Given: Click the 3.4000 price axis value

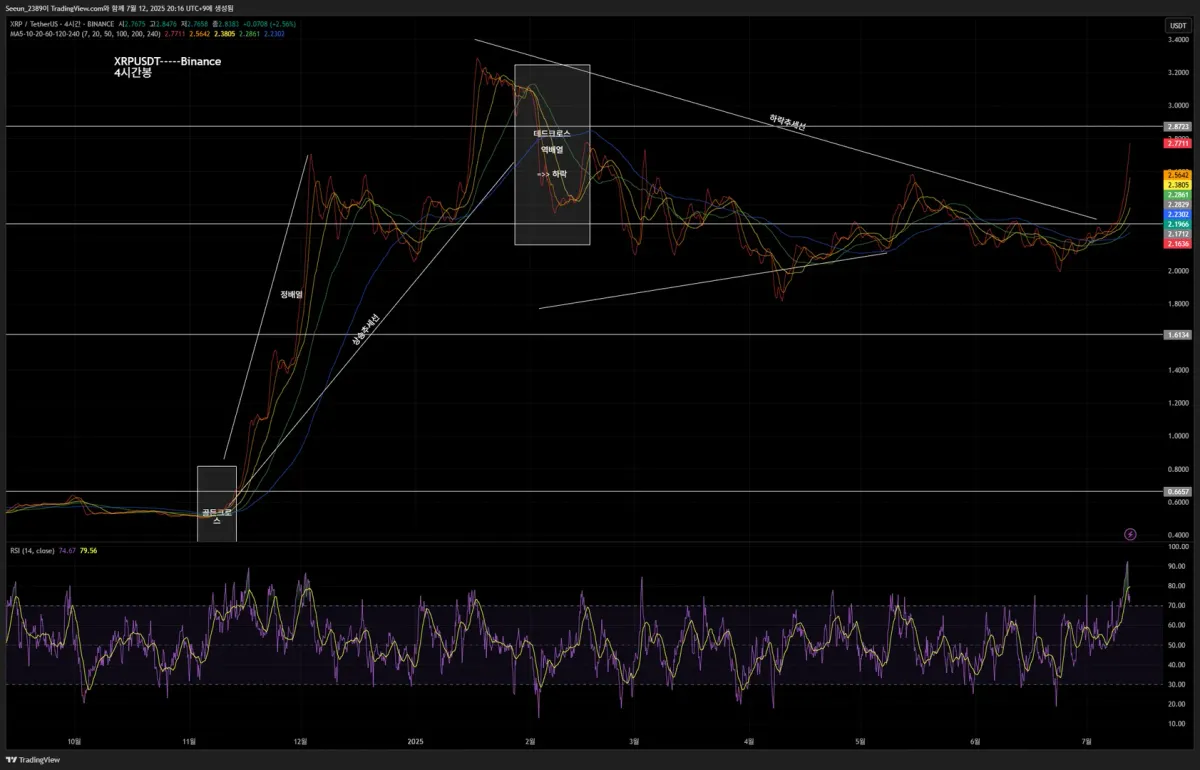Looking at the screenshot, I should (x=1177, y=40).
